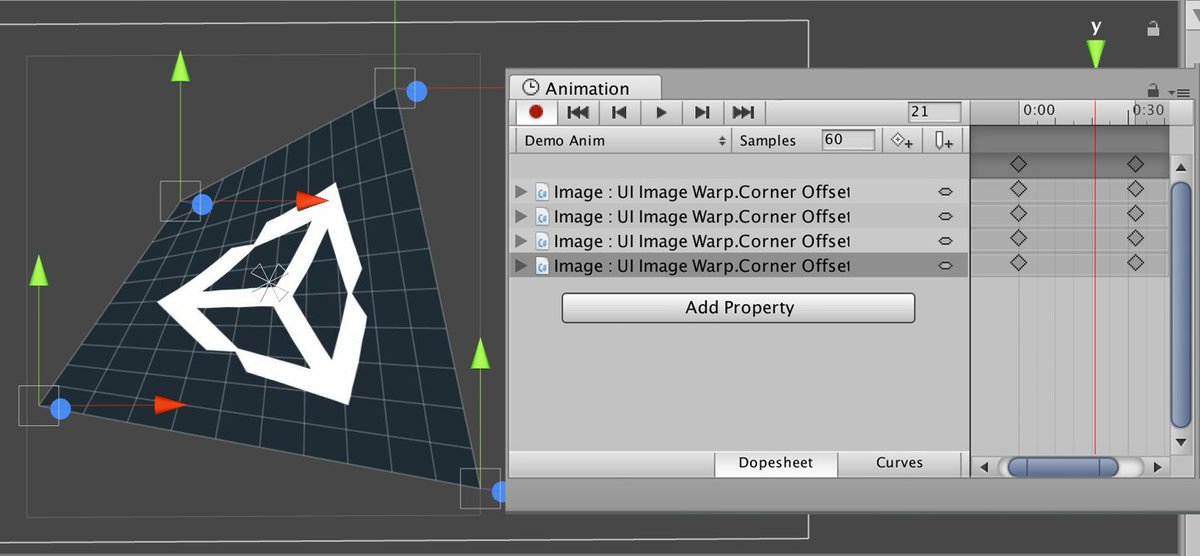Screen dimensions: 1200x556
Task: Click the vertical scrollbar up arrow in dopesheet
Action: coord(1182,166)
